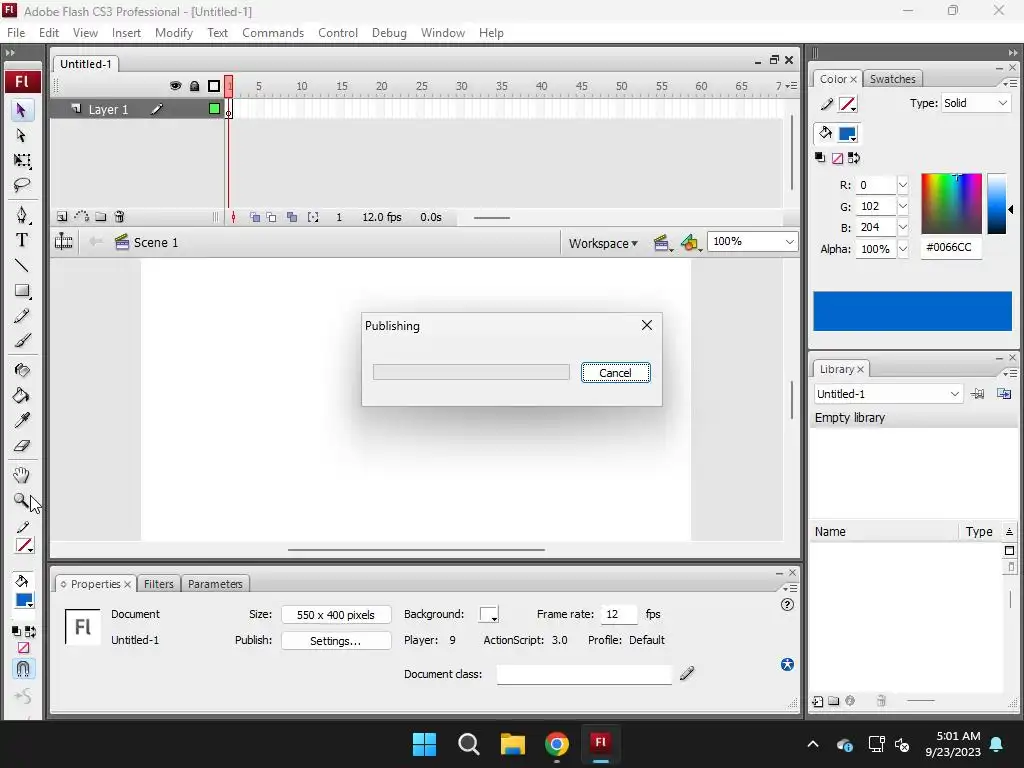Click Insert Layer Folder icon
1024x768 pixels.
[x=101, y=217]
